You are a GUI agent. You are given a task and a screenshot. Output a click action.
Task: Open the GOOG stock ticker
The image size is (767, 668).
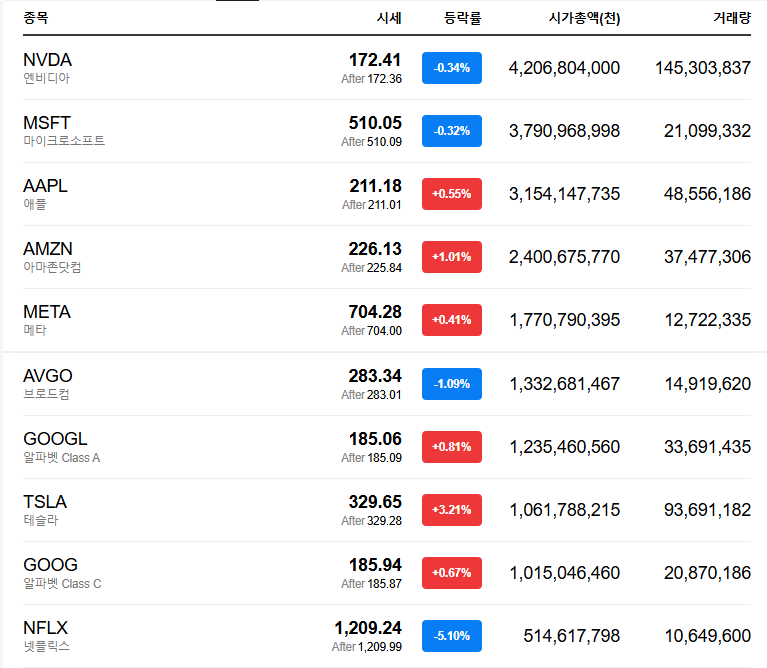point(50,565)
